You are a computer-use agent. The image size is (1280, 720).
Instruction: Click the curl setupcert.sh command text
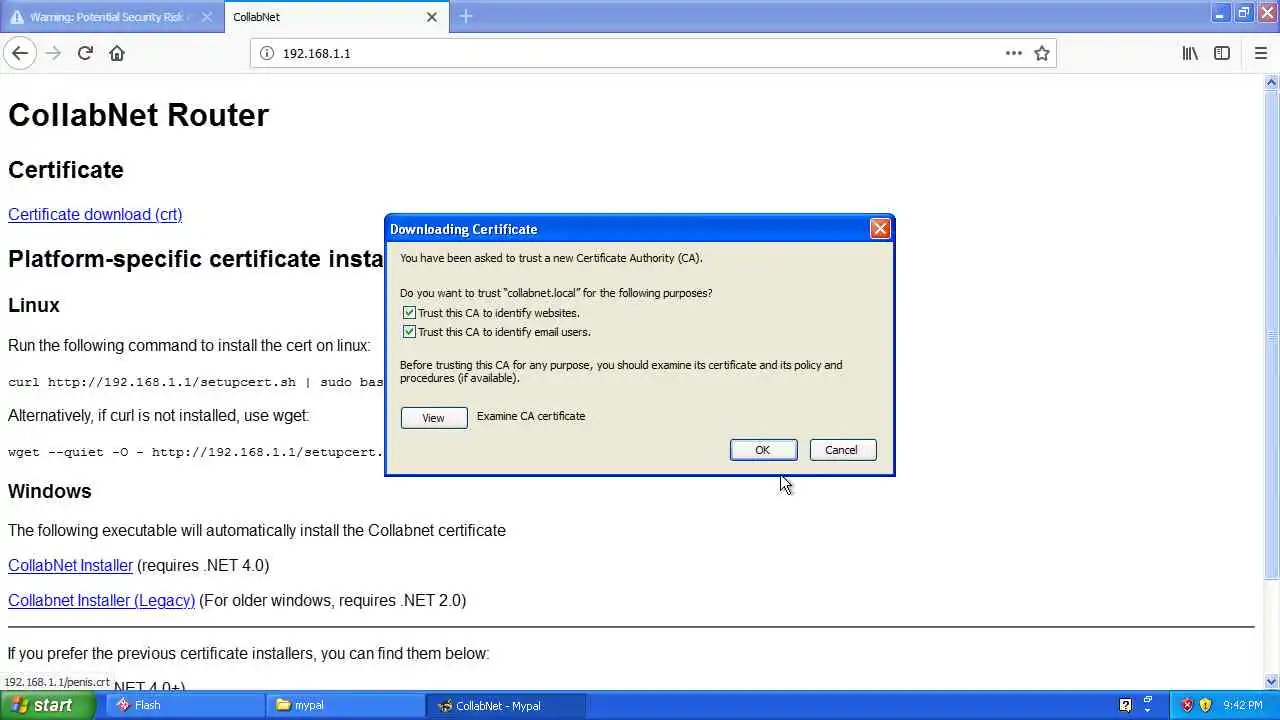[x=196, y=382]
